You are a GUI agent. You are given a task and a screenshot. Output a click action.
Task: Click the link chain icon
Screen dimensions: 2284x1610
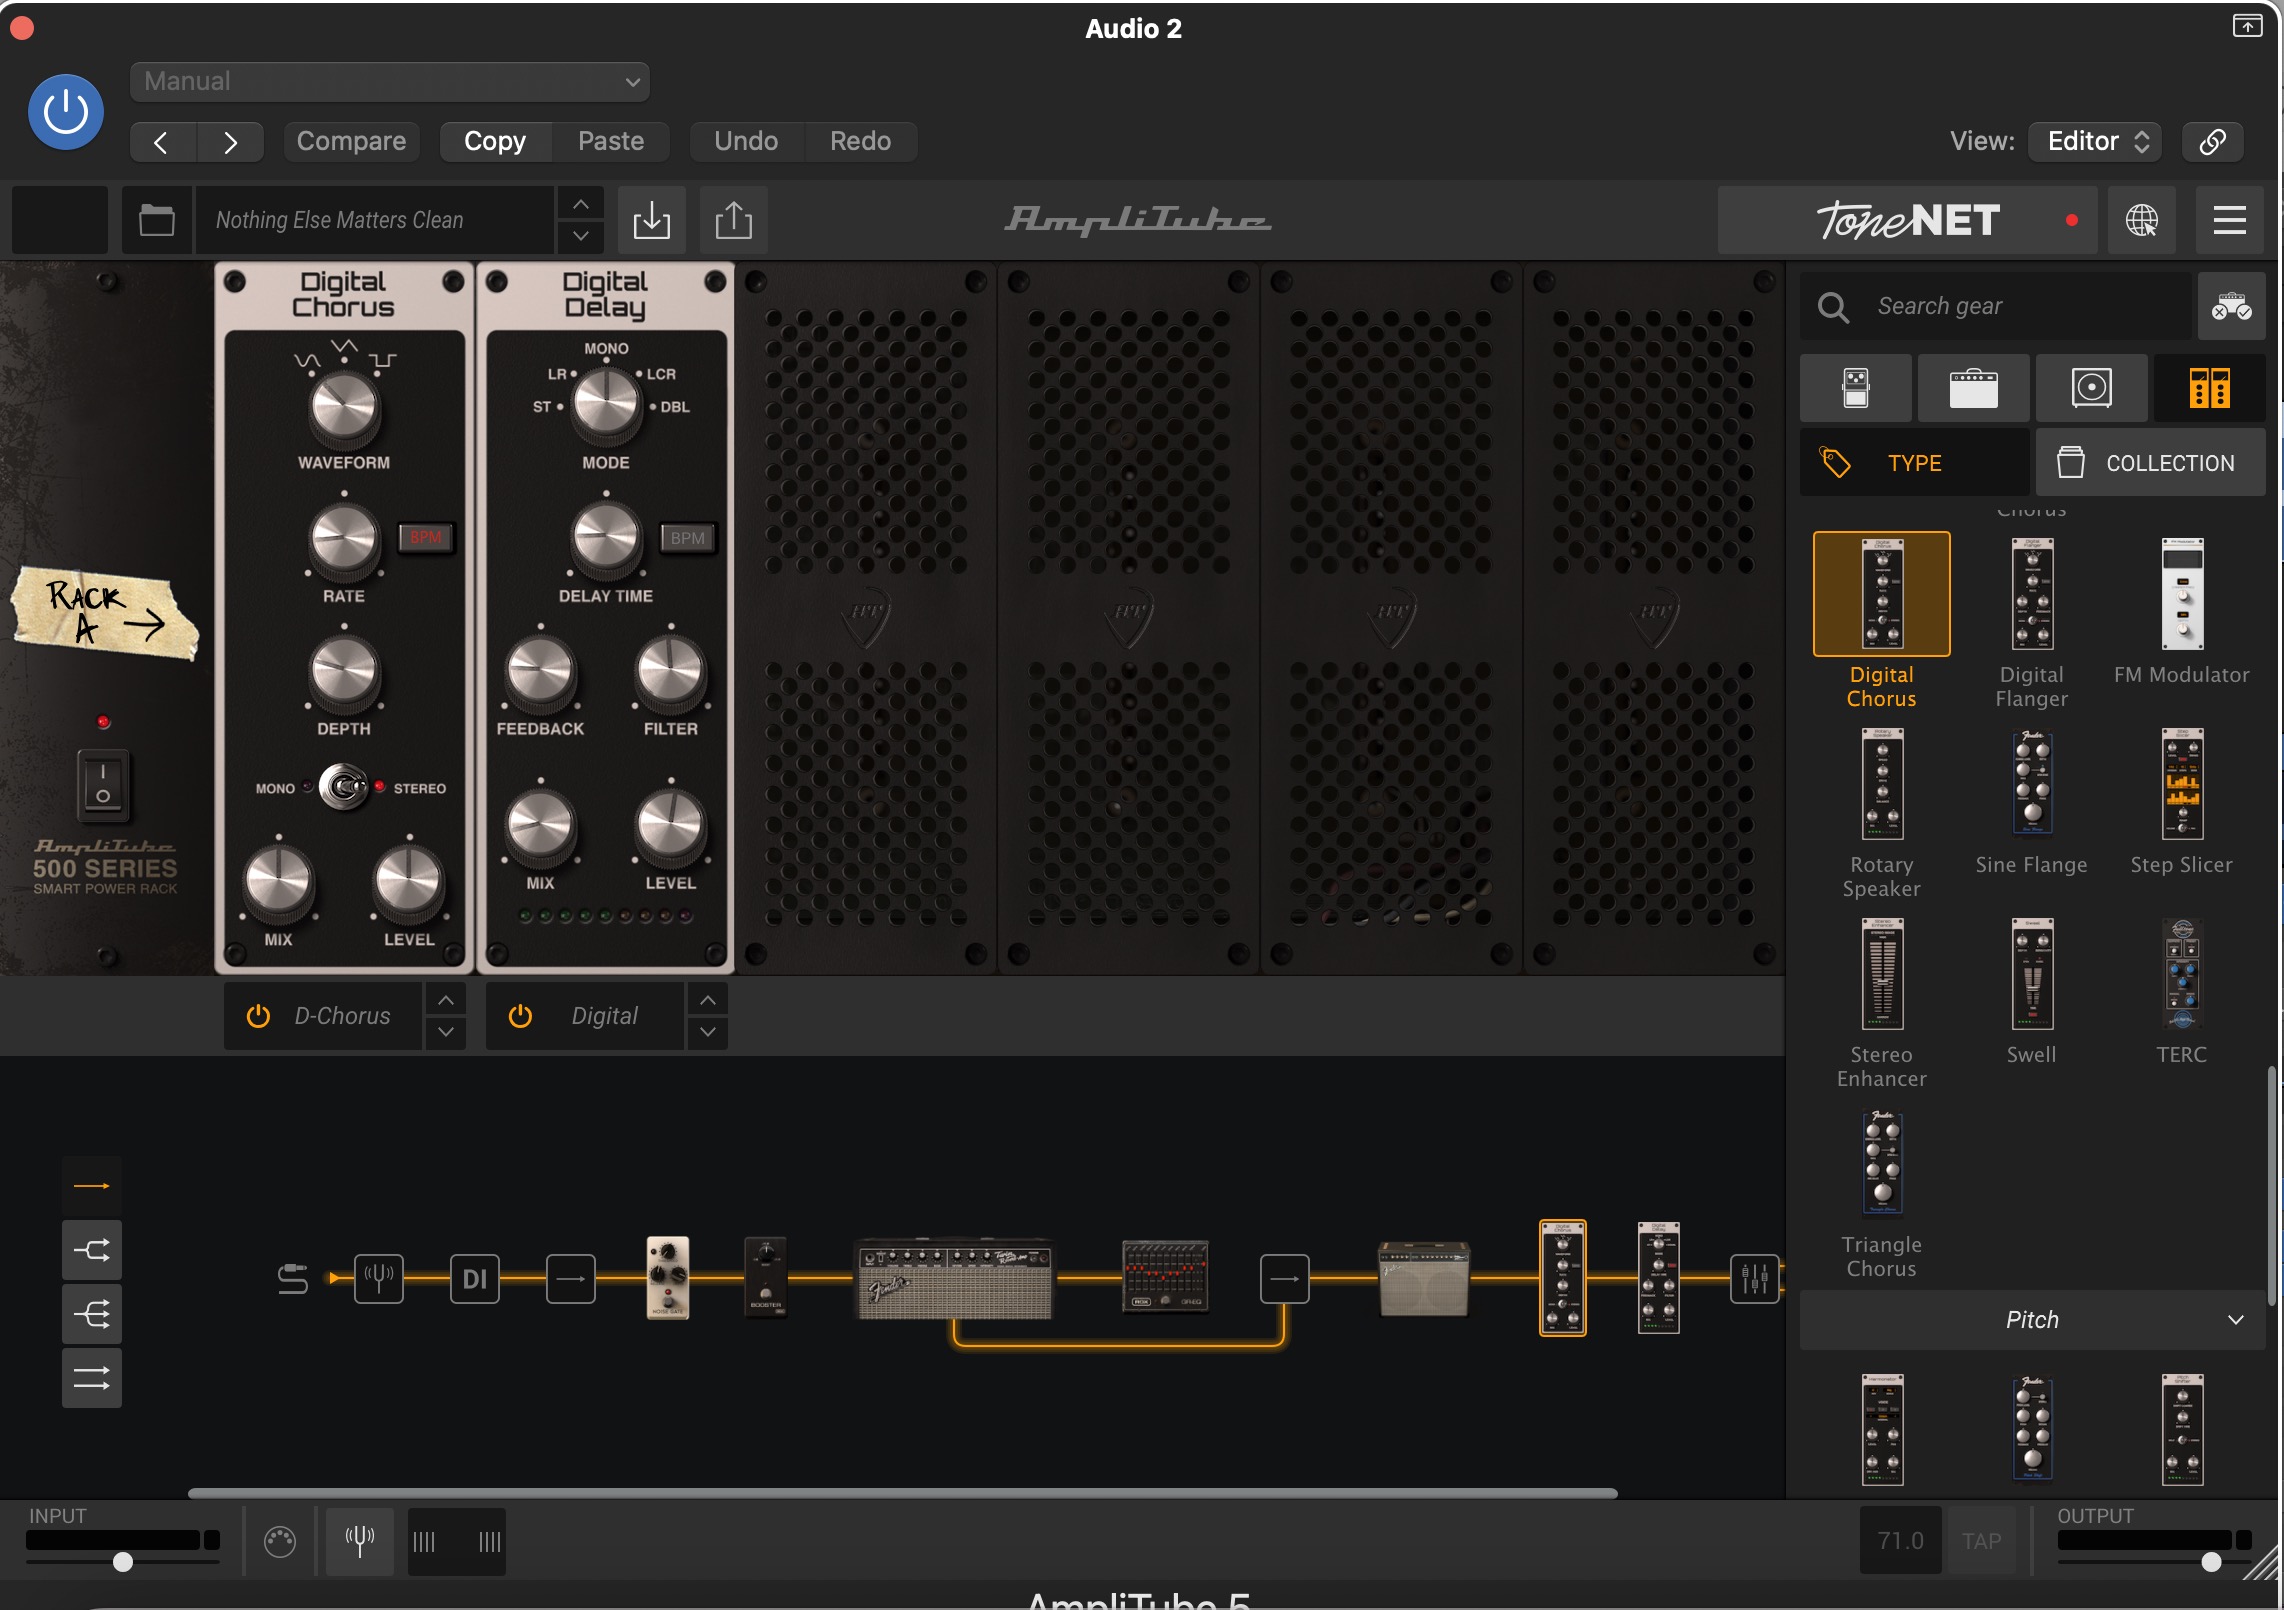[x=2213, y=141]
